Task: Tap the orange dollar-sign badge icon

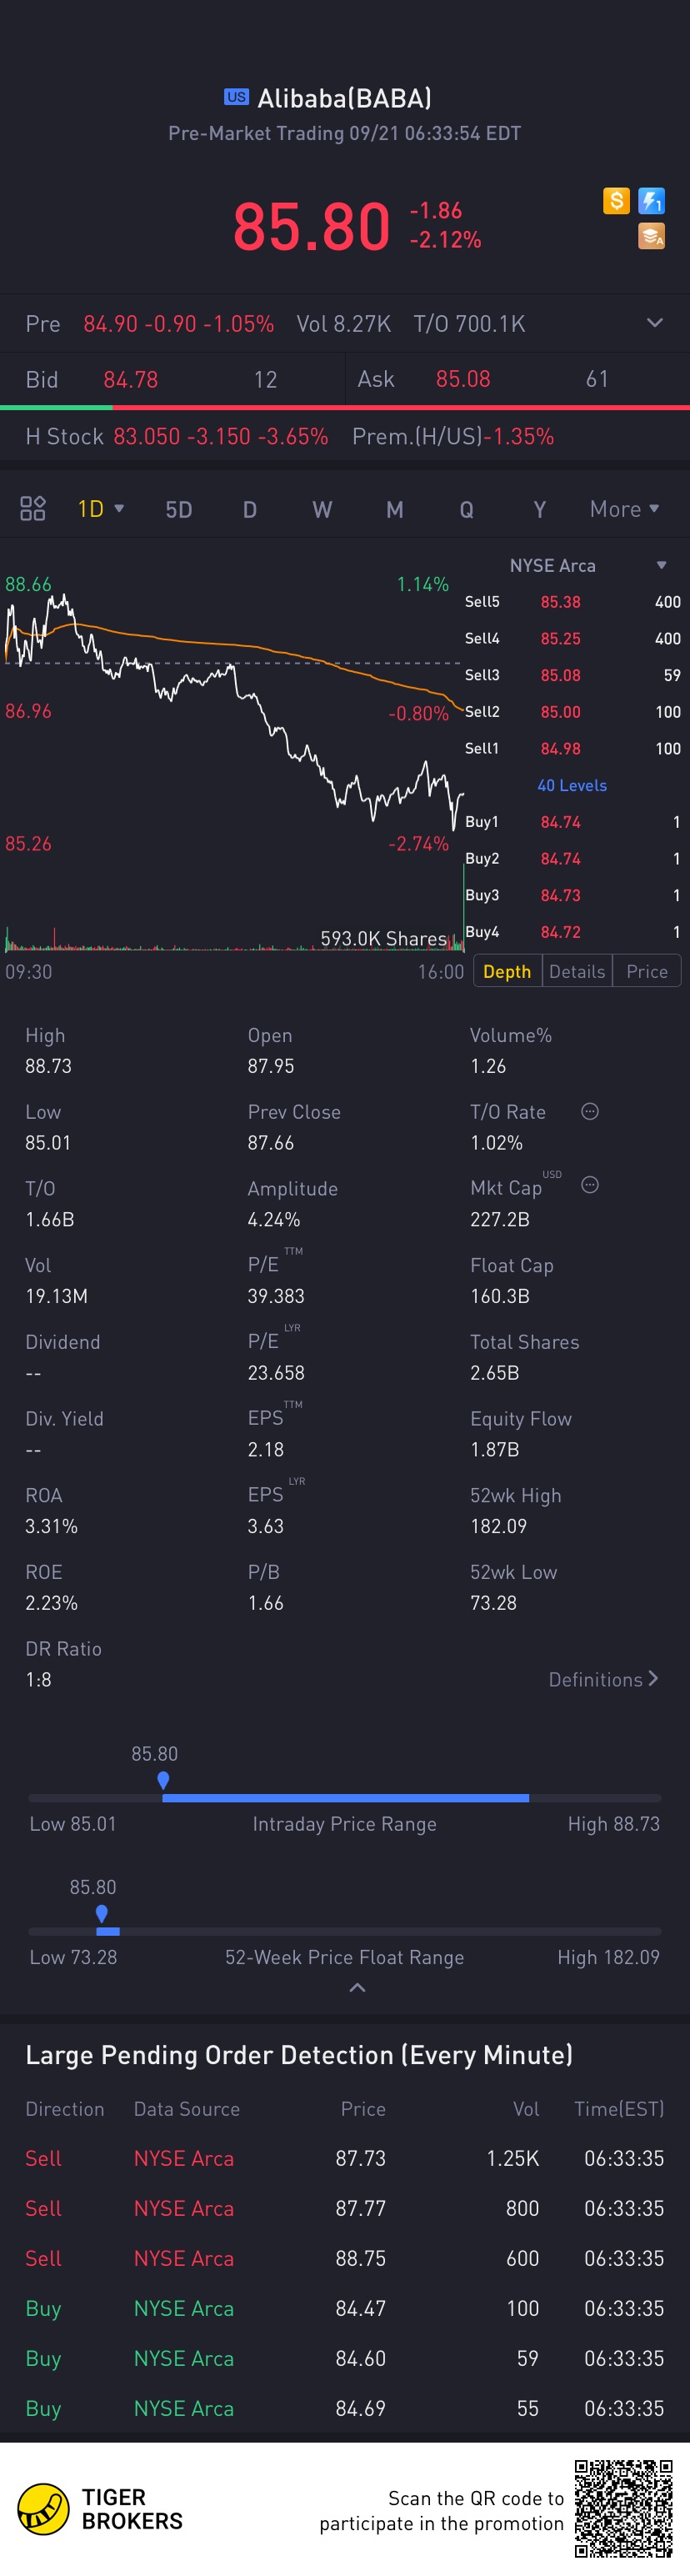Action: point(616,201)
